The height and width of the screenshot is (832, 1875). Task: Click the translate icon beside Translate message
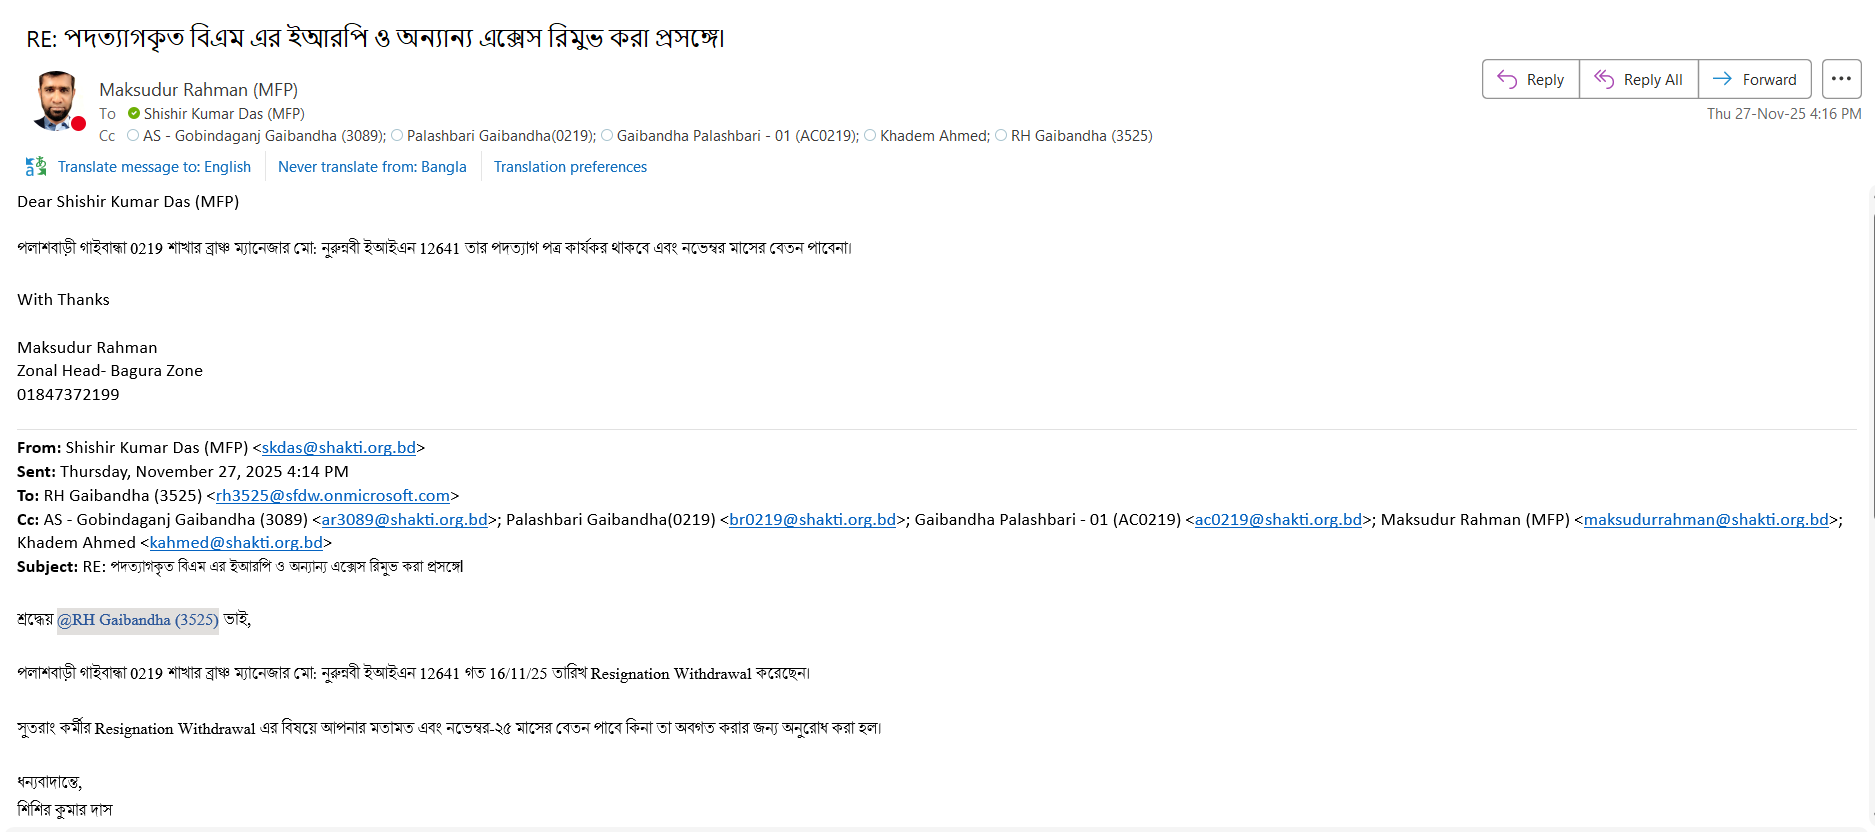36,167
